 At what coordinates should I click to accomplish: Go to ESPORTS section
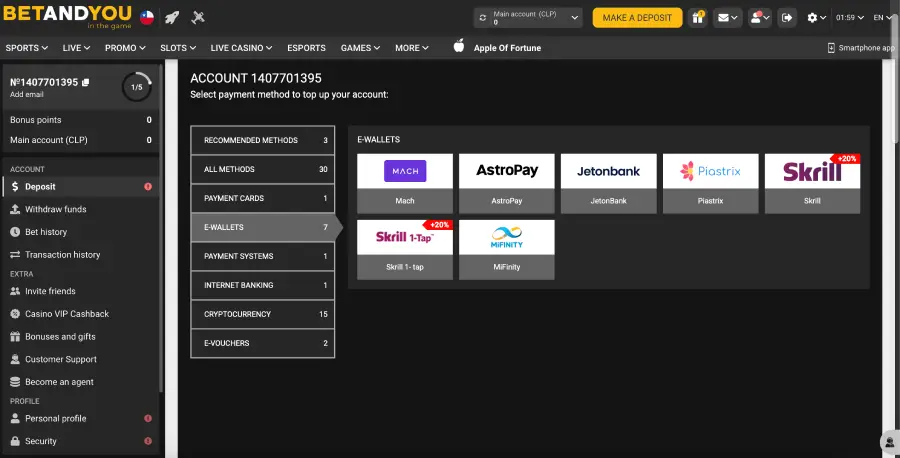307,48
